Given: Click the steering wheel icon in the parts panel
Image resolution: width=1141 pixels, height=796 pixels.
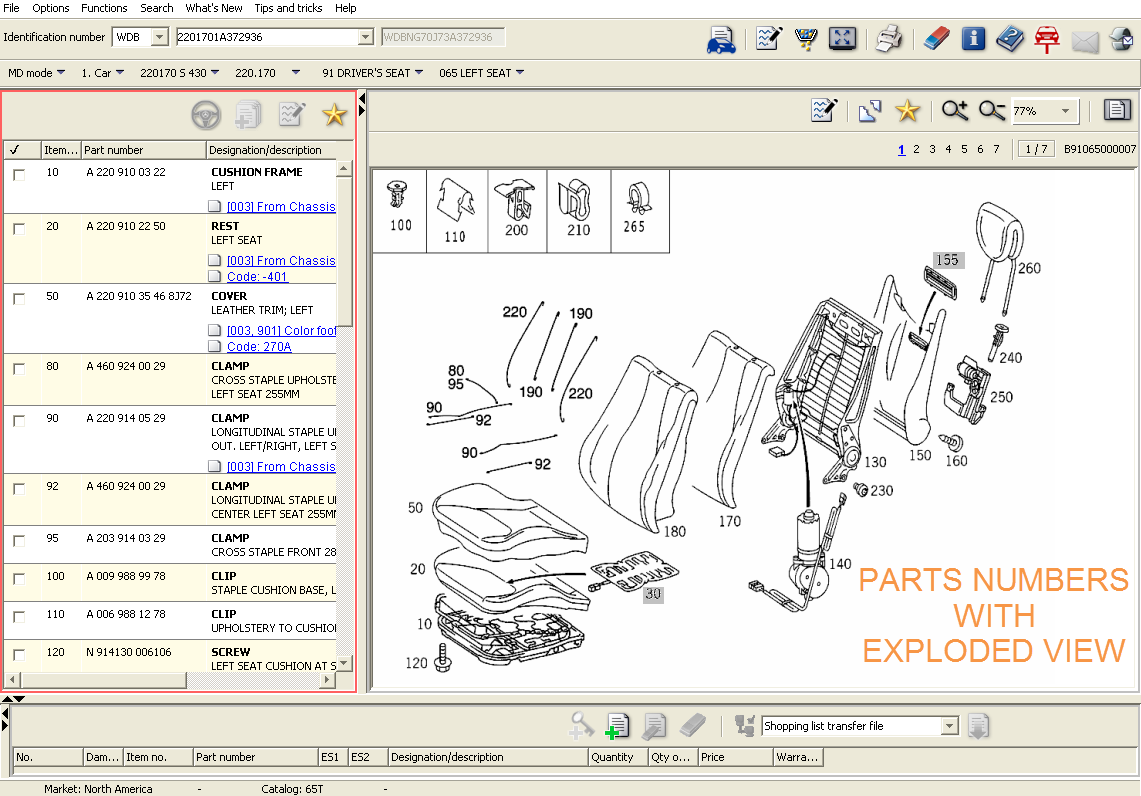Looking at the screenshot, I should [x=206, y=115].
